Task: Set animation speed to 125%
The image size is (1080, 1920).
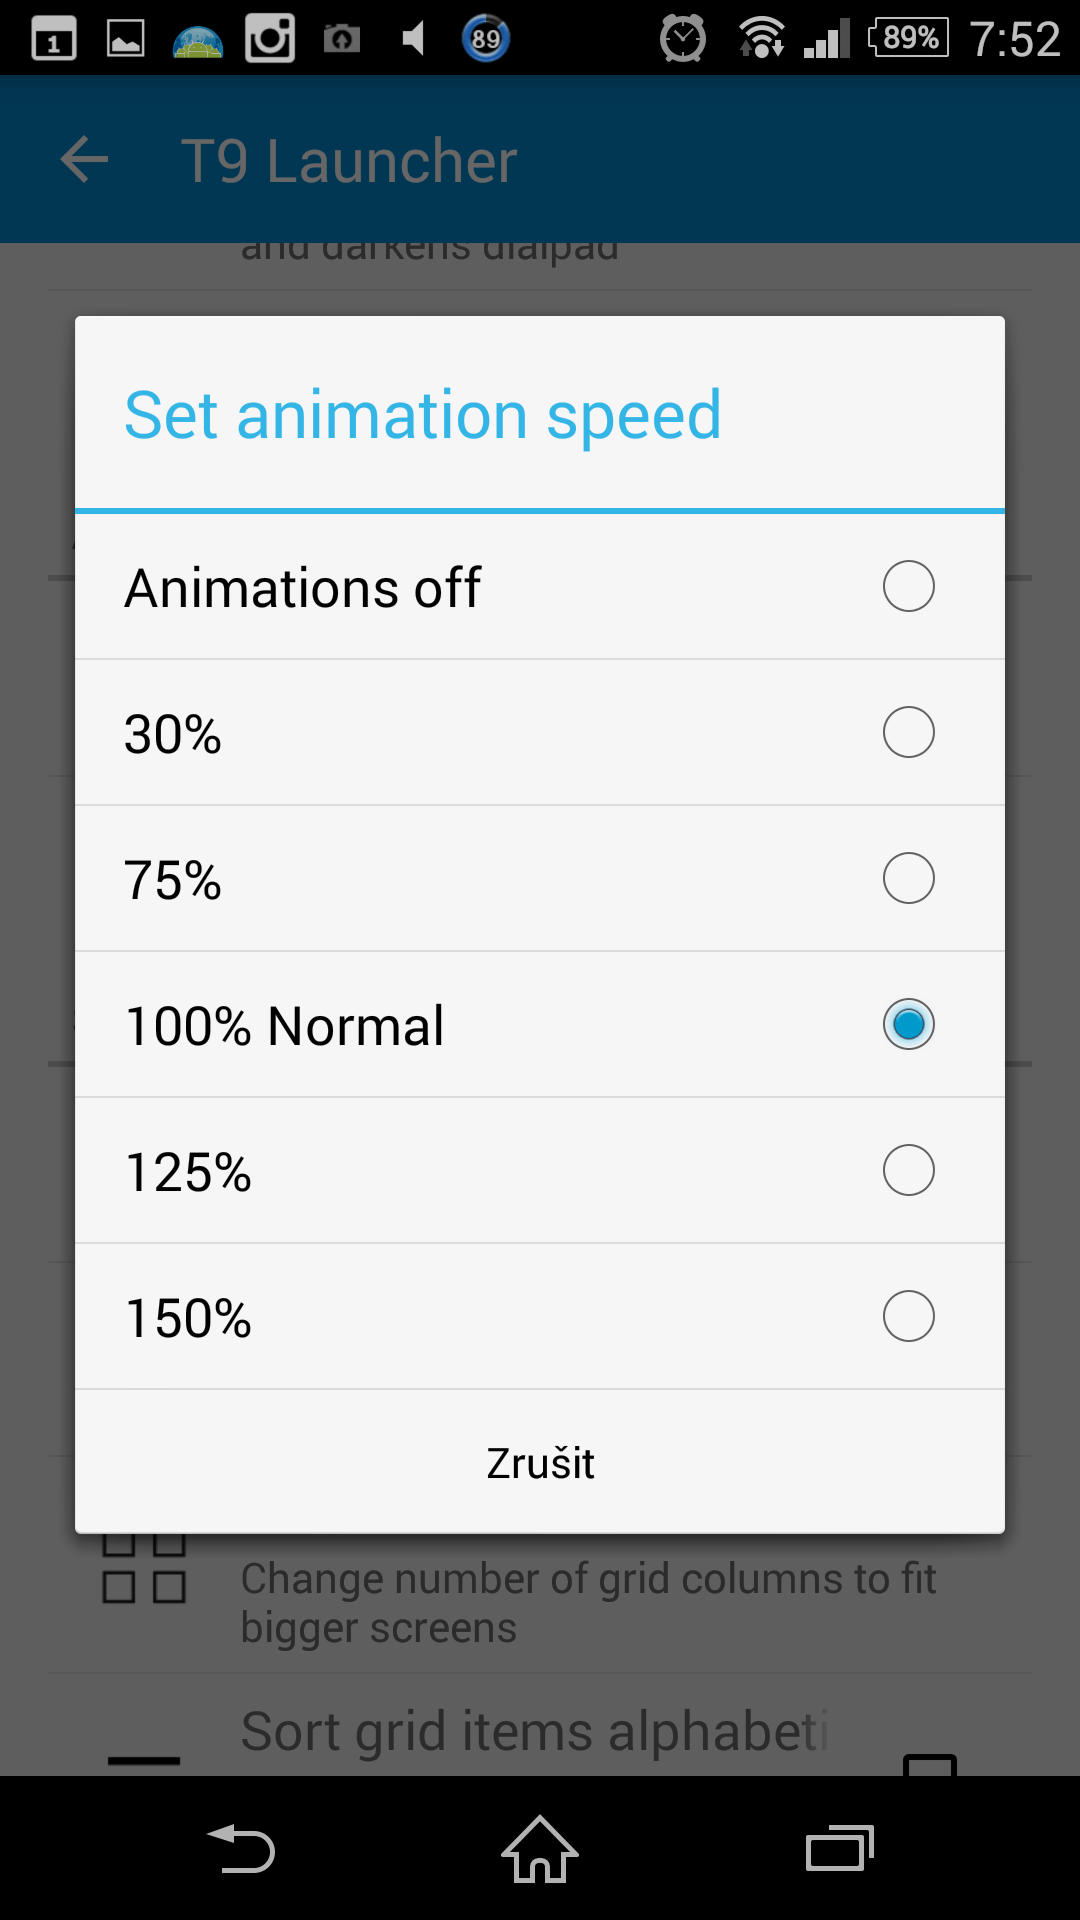Action: 908,1170
